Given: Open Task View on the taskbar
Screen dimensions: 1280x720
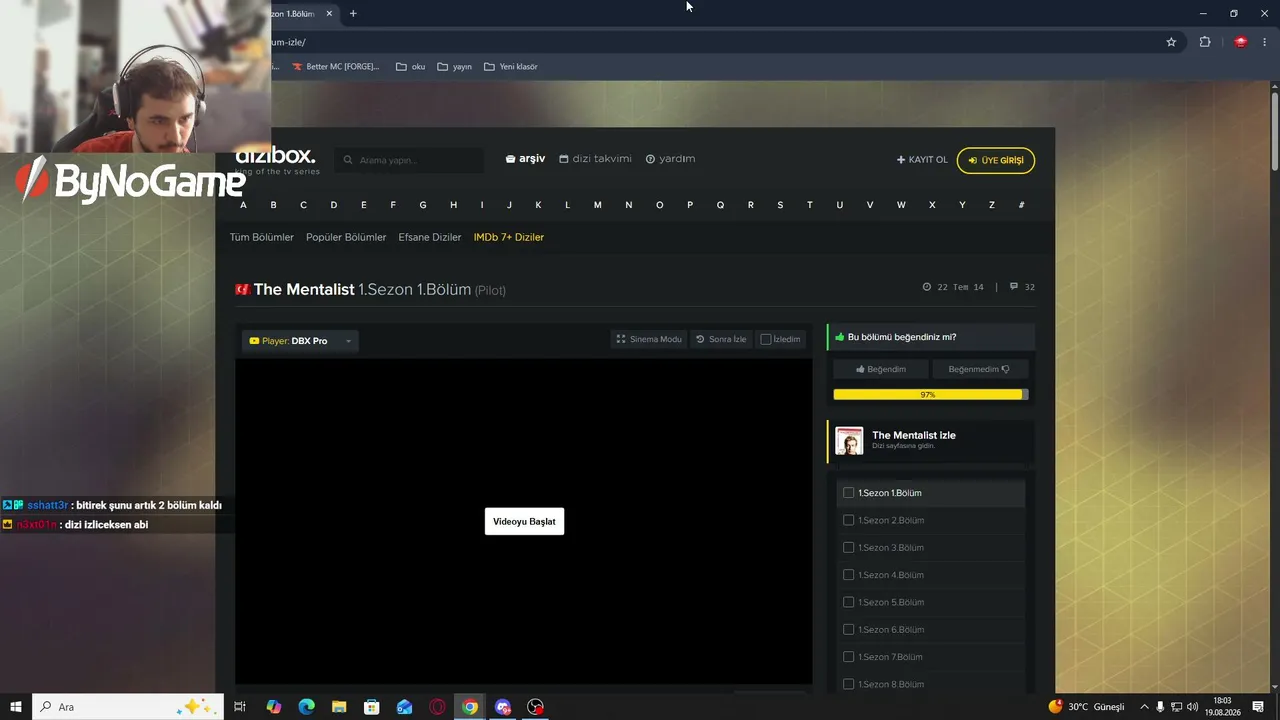Looking at the screenshot, I should [240, 707].
